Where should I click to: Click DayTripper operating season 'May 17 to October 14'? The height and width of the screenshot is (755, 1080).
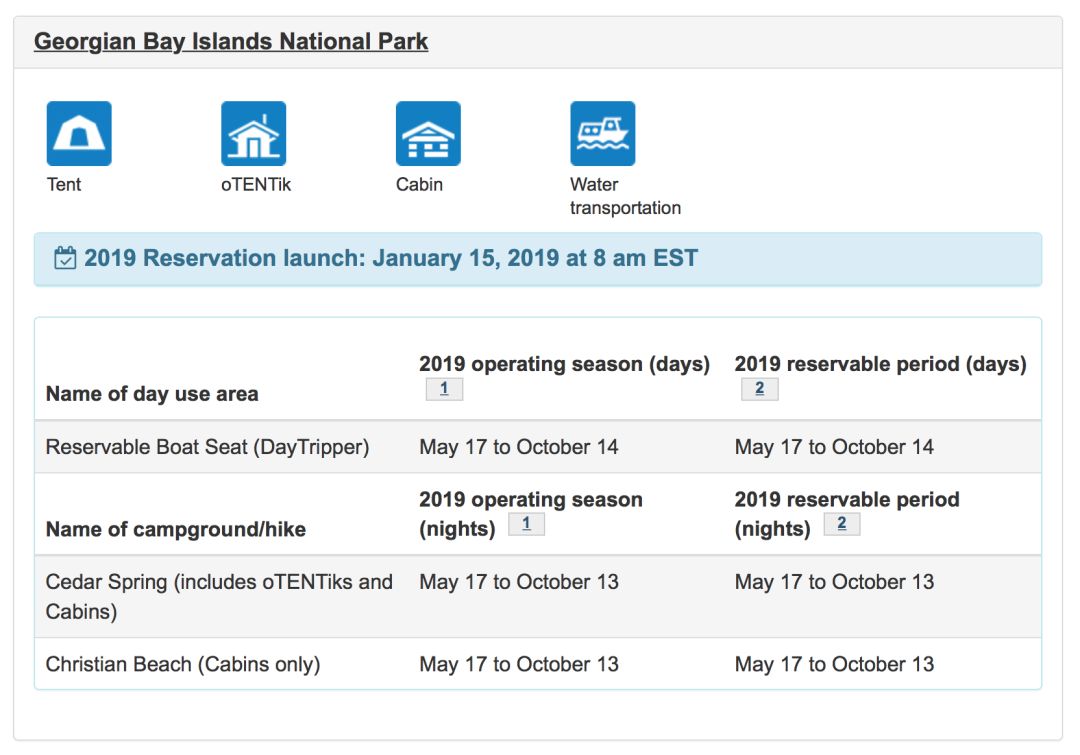pyautogui.click(x=519, y=447)
